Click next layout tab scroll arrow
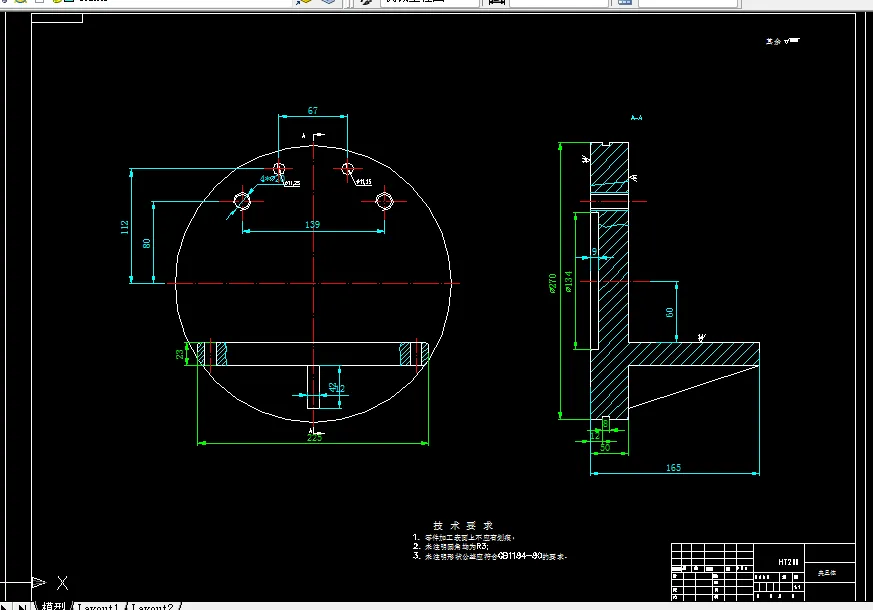 pos(4,607)
